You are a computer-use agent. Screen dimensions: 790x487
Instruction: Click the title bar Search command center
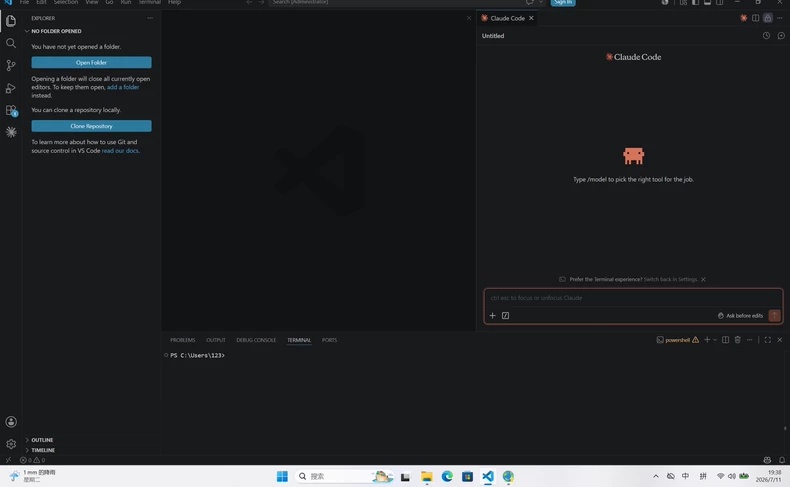[396, 3]
